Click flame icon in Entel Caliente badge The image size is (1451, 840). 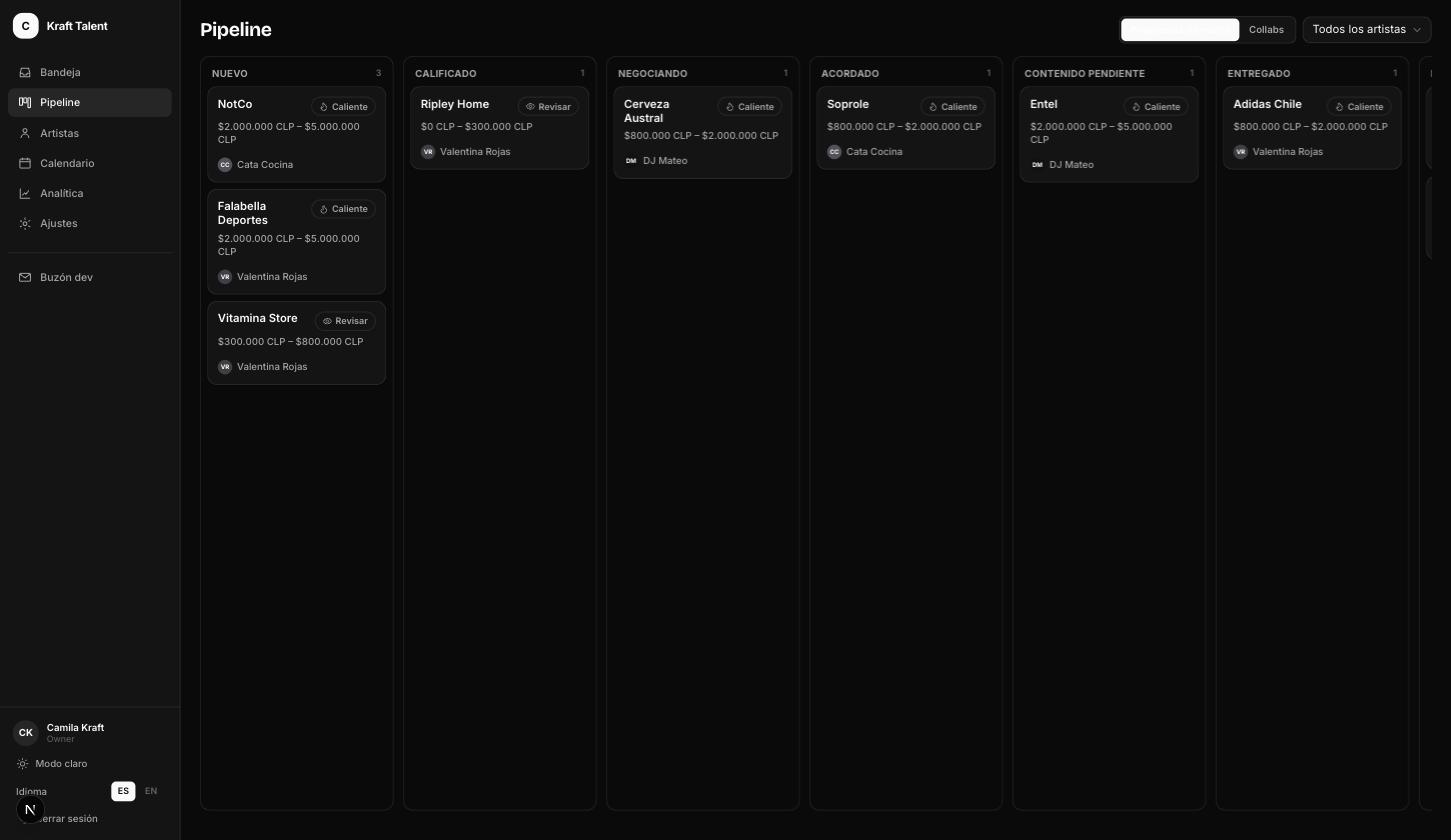tap(1136, 107)
